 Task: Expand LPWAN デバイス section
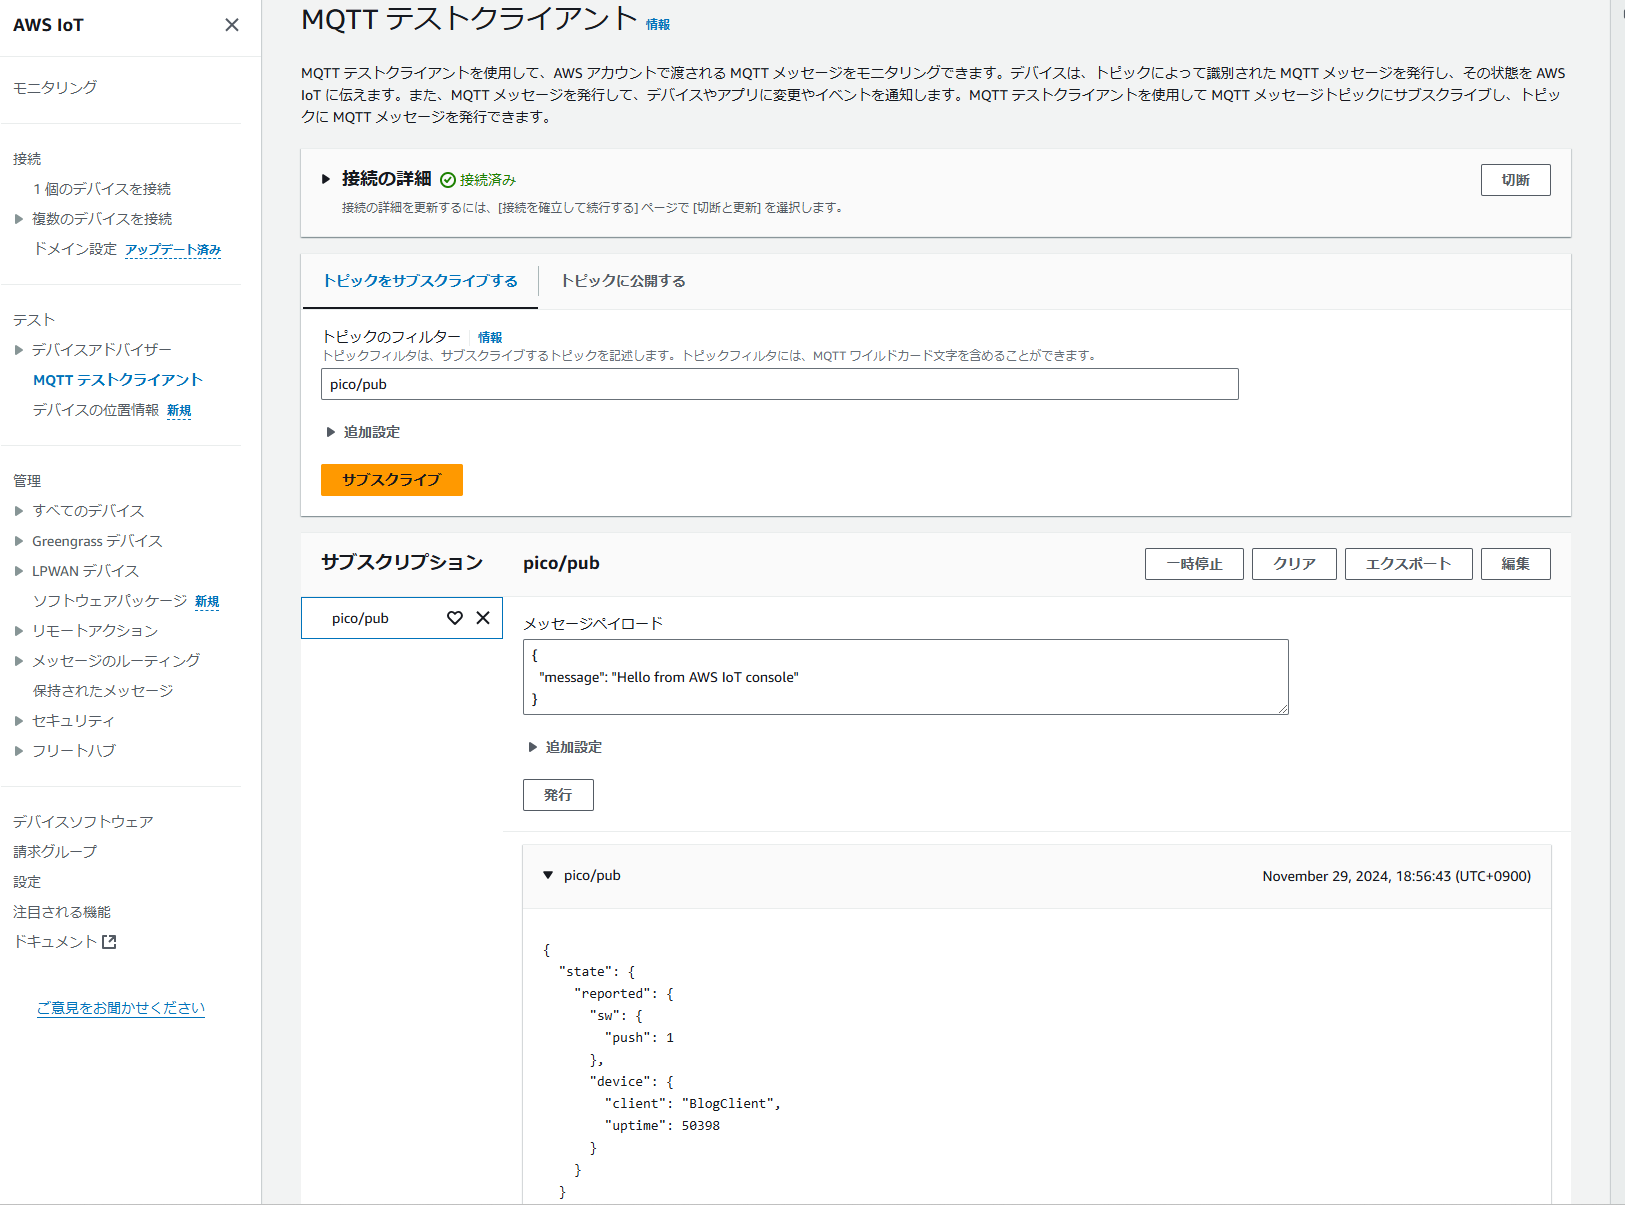coord(18,571)
